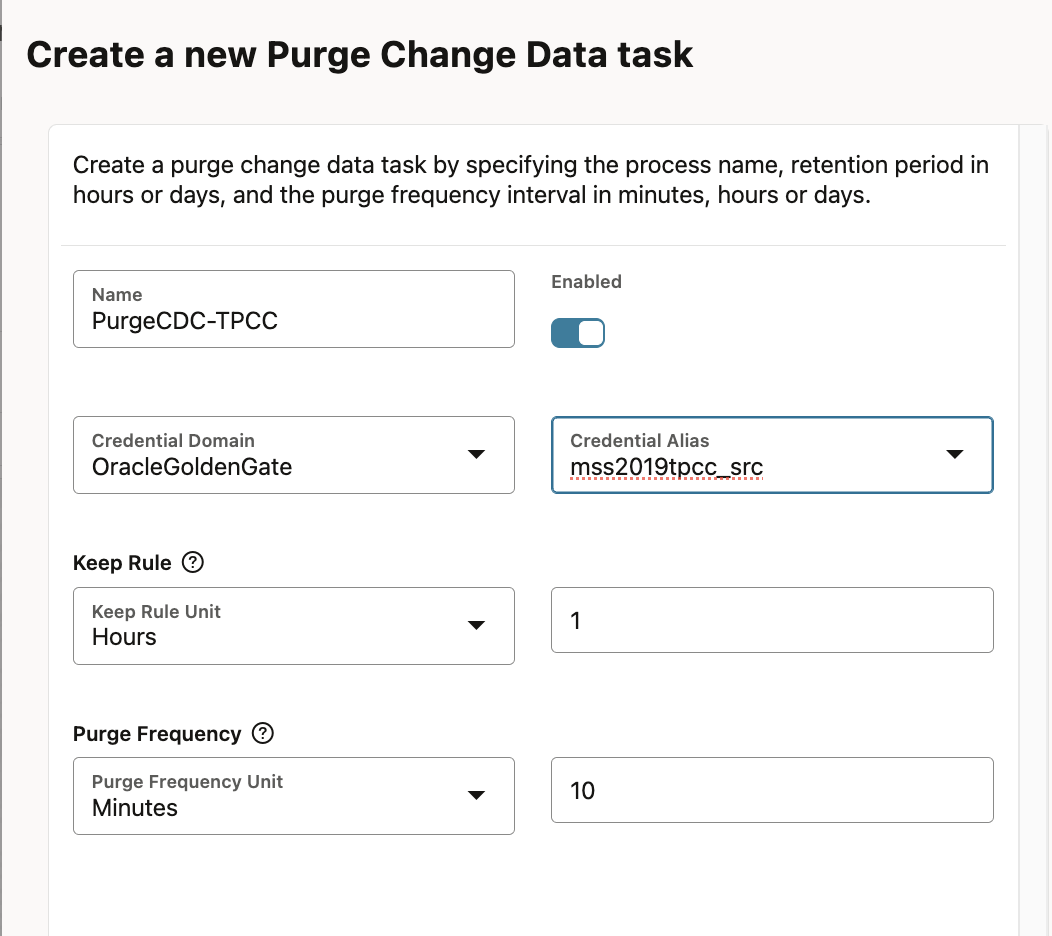Click the Purge Frequency Unit dropdown caret
This screenshot has width=1052, height=936.
click(x=478, y=796)
